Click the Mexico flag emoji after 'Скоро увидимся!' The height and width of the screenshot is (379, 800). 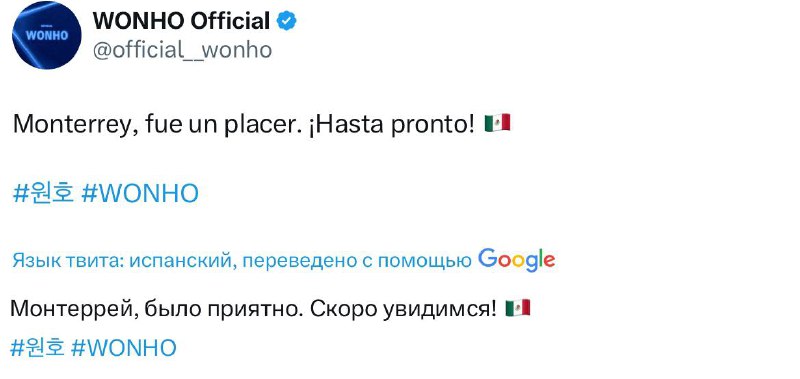coord(517,308)
